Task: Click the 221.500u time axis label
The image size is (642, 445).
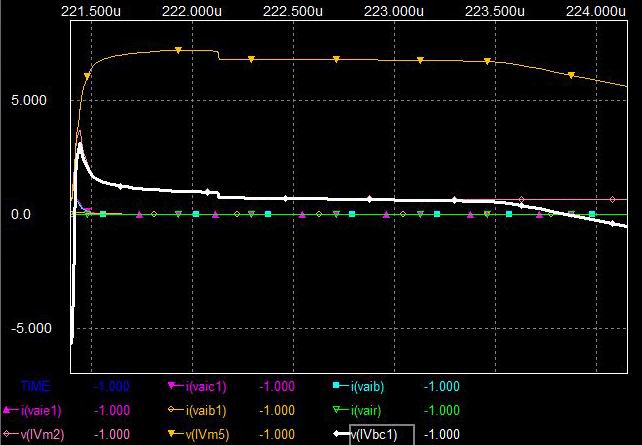Action: 91,11
